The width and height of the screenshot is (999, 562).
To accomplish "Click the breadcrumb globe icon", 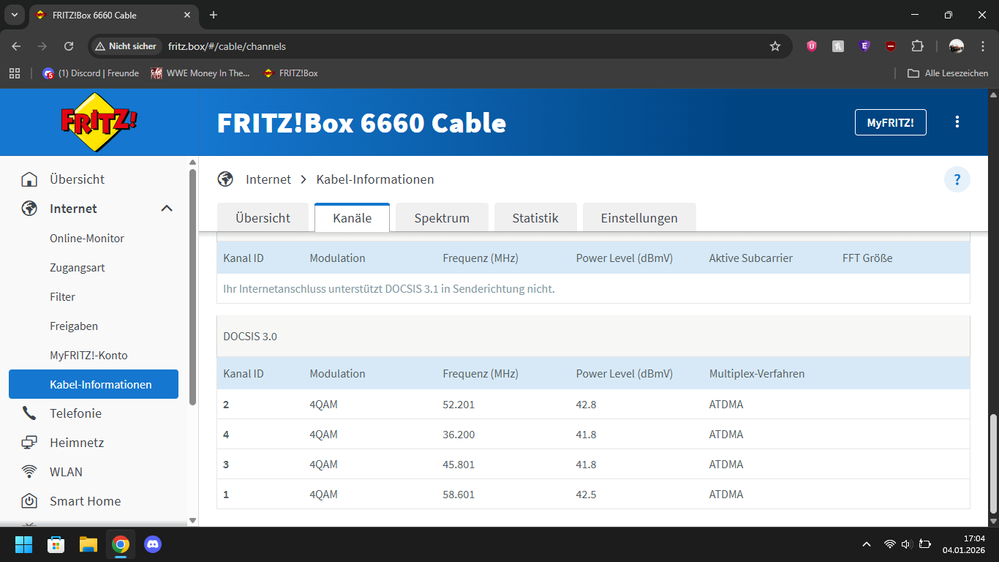I will pos(225,179).
